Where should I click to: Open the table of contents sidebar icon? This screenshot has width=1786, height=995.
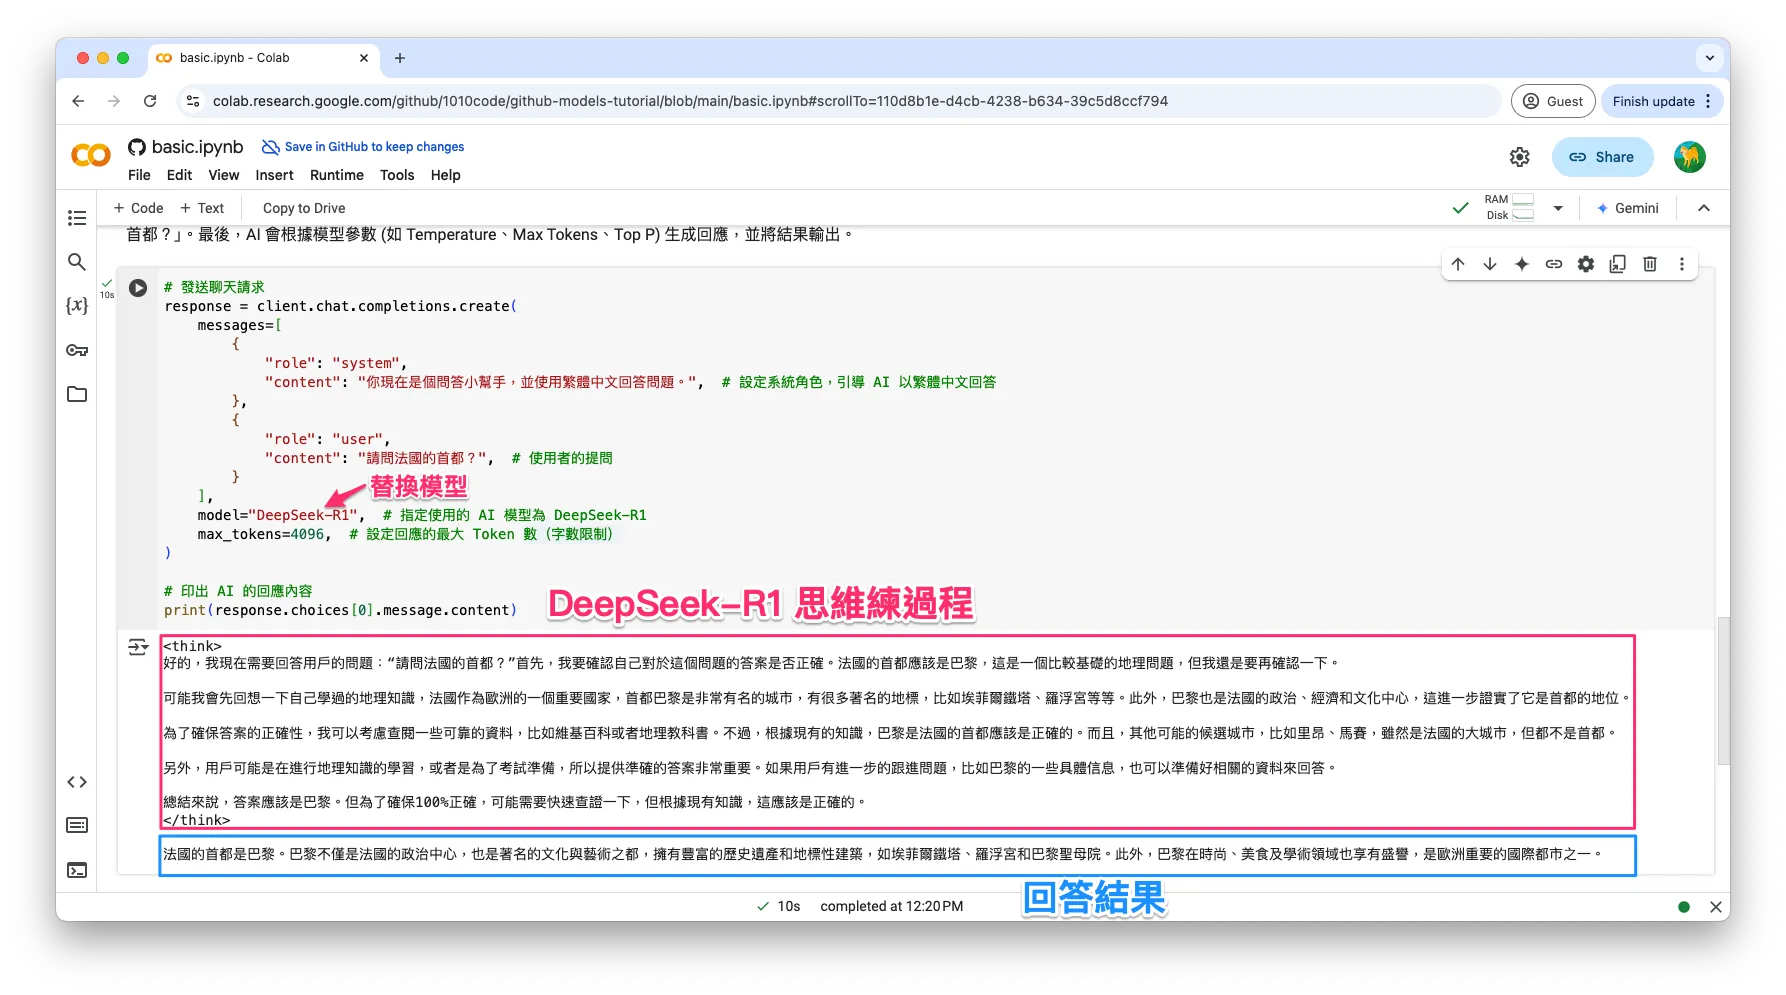[77, 218]
